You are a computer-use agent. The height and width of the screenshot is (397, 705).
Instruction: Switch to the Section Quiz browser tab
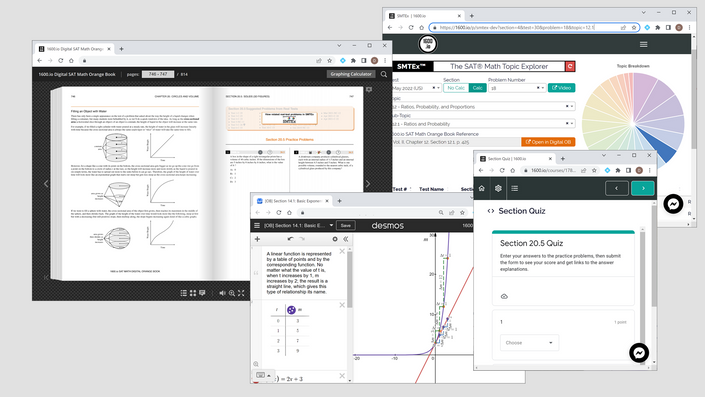click(x=515, y=159)
